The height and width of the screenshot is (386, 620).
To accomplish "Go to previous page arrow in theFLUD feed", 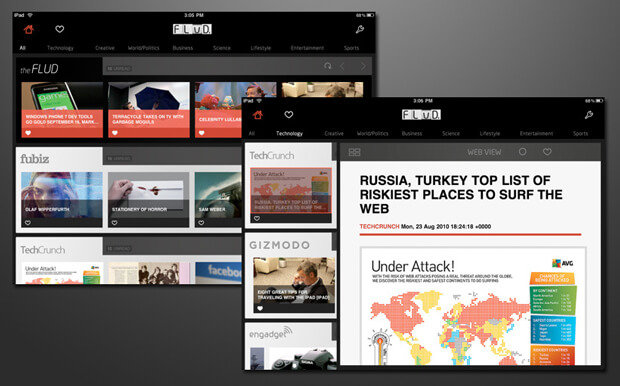I will (x=342, y=66).
